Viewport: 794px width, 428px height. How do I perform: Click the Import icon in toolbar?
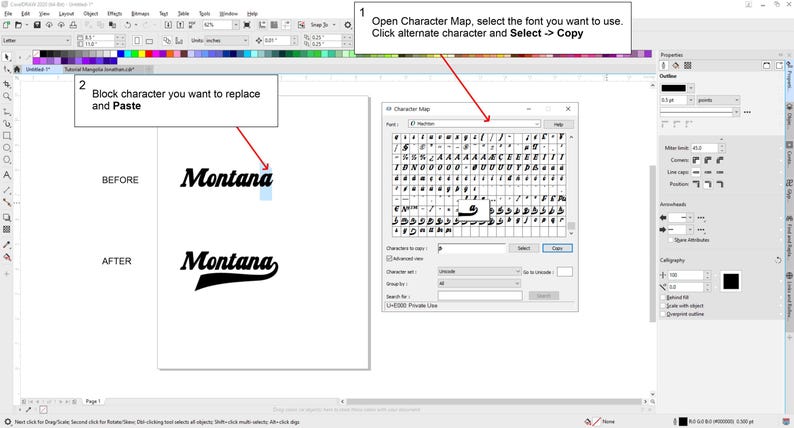168,25
